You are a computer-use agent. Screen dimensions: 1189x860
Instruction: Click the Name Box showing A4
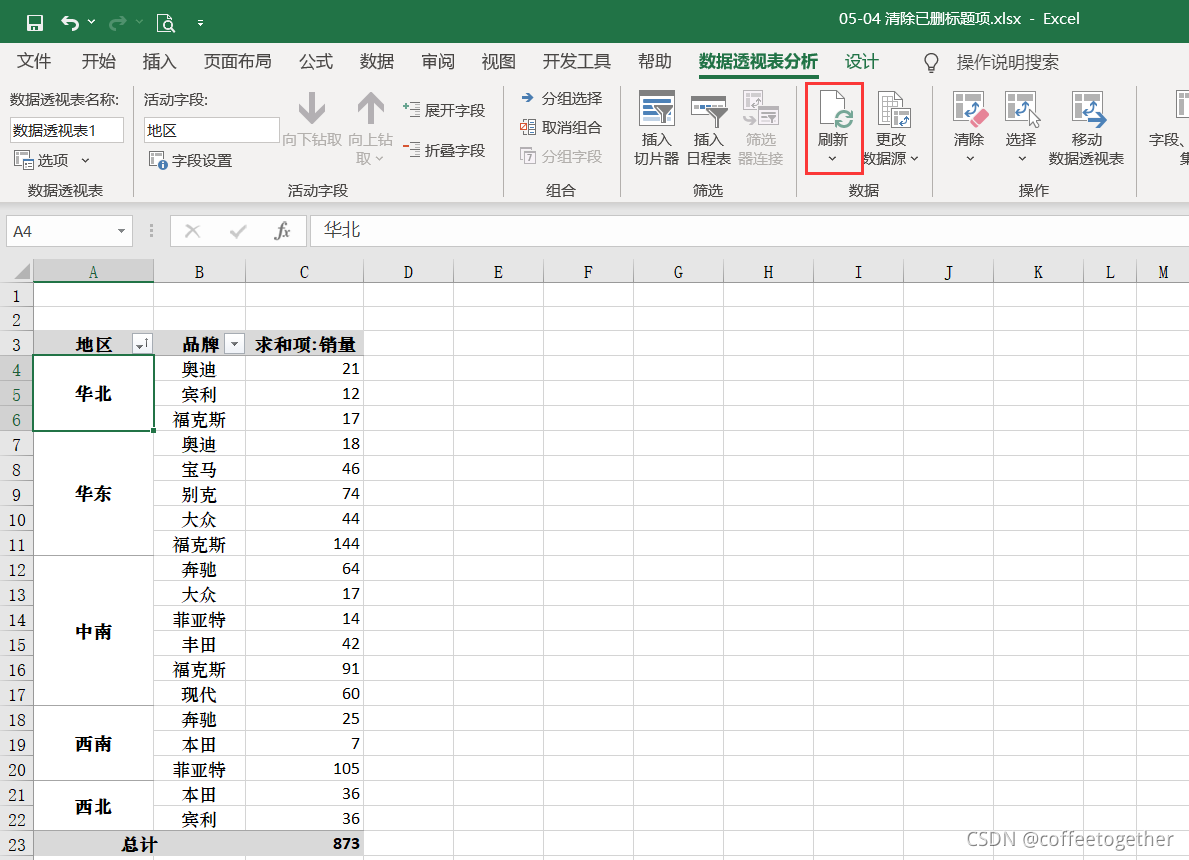point(61,231)
